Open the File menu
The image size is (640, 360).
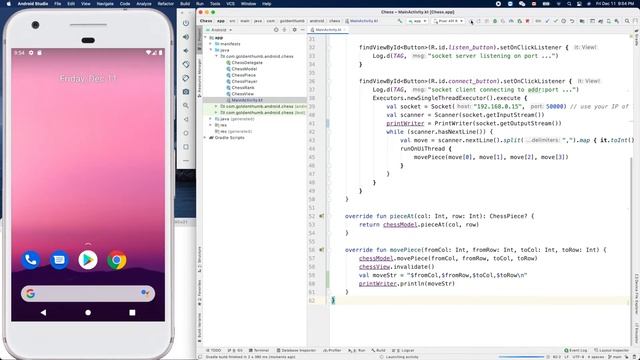pyautogui.click(x=58, y=4)
